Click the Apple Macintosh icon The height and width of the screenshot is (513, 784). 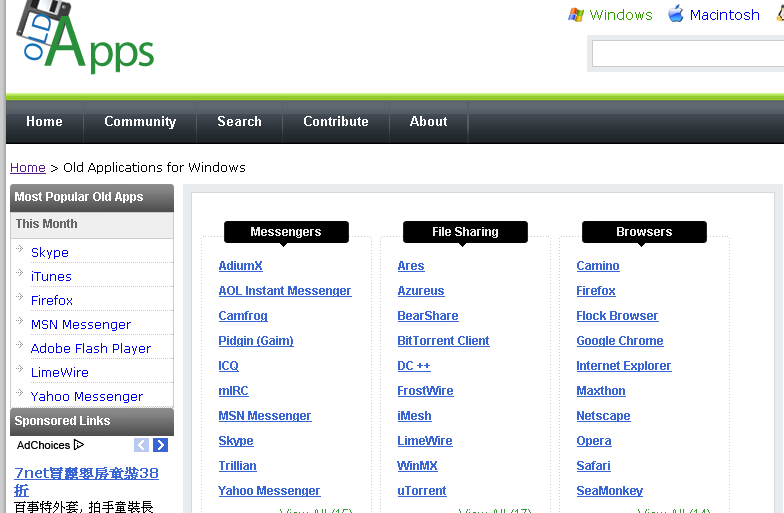(x=676, y=14)
